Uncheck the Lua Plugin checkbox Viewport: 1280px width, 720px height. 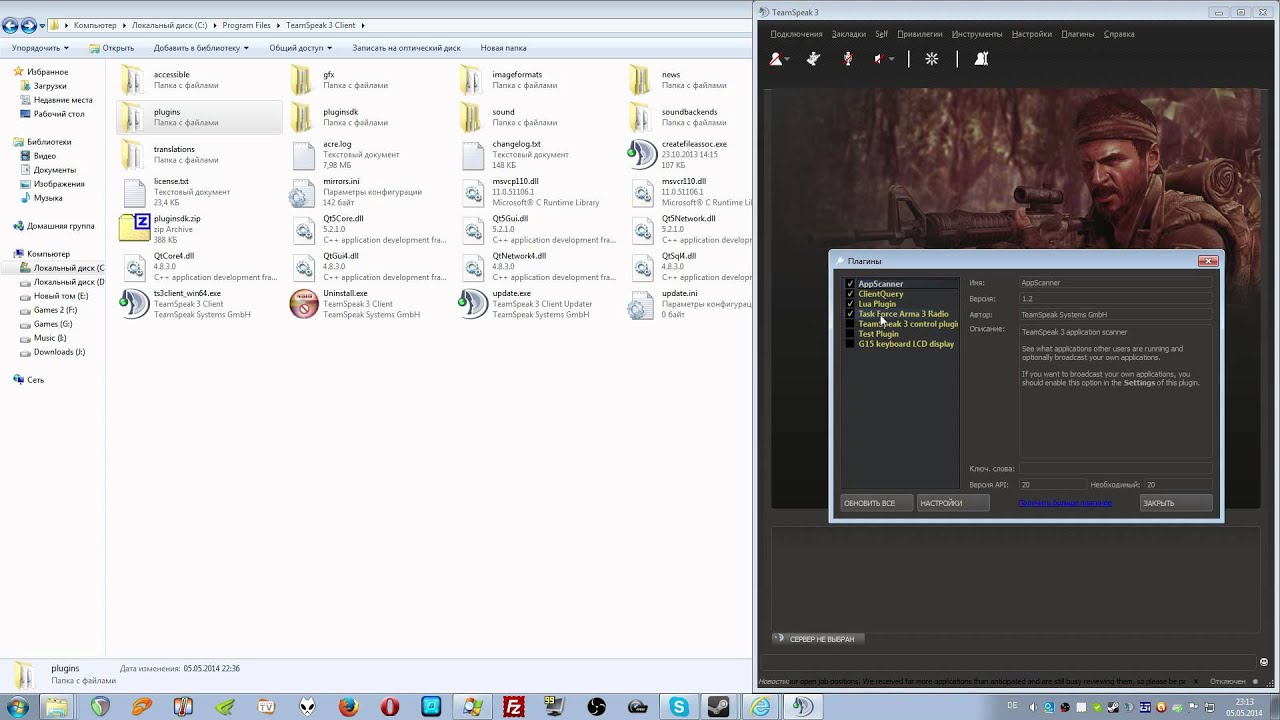pyautogui.click(x=850, y=304)
